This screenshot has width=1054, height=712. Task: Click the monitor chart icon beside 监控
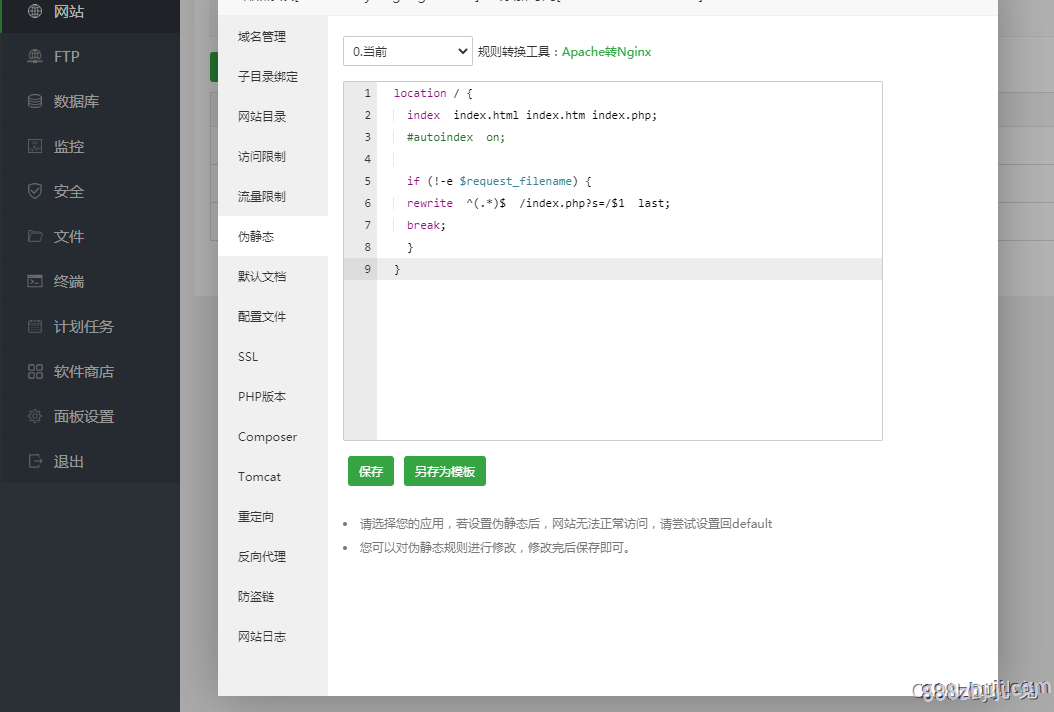click(x=35, y=146)
